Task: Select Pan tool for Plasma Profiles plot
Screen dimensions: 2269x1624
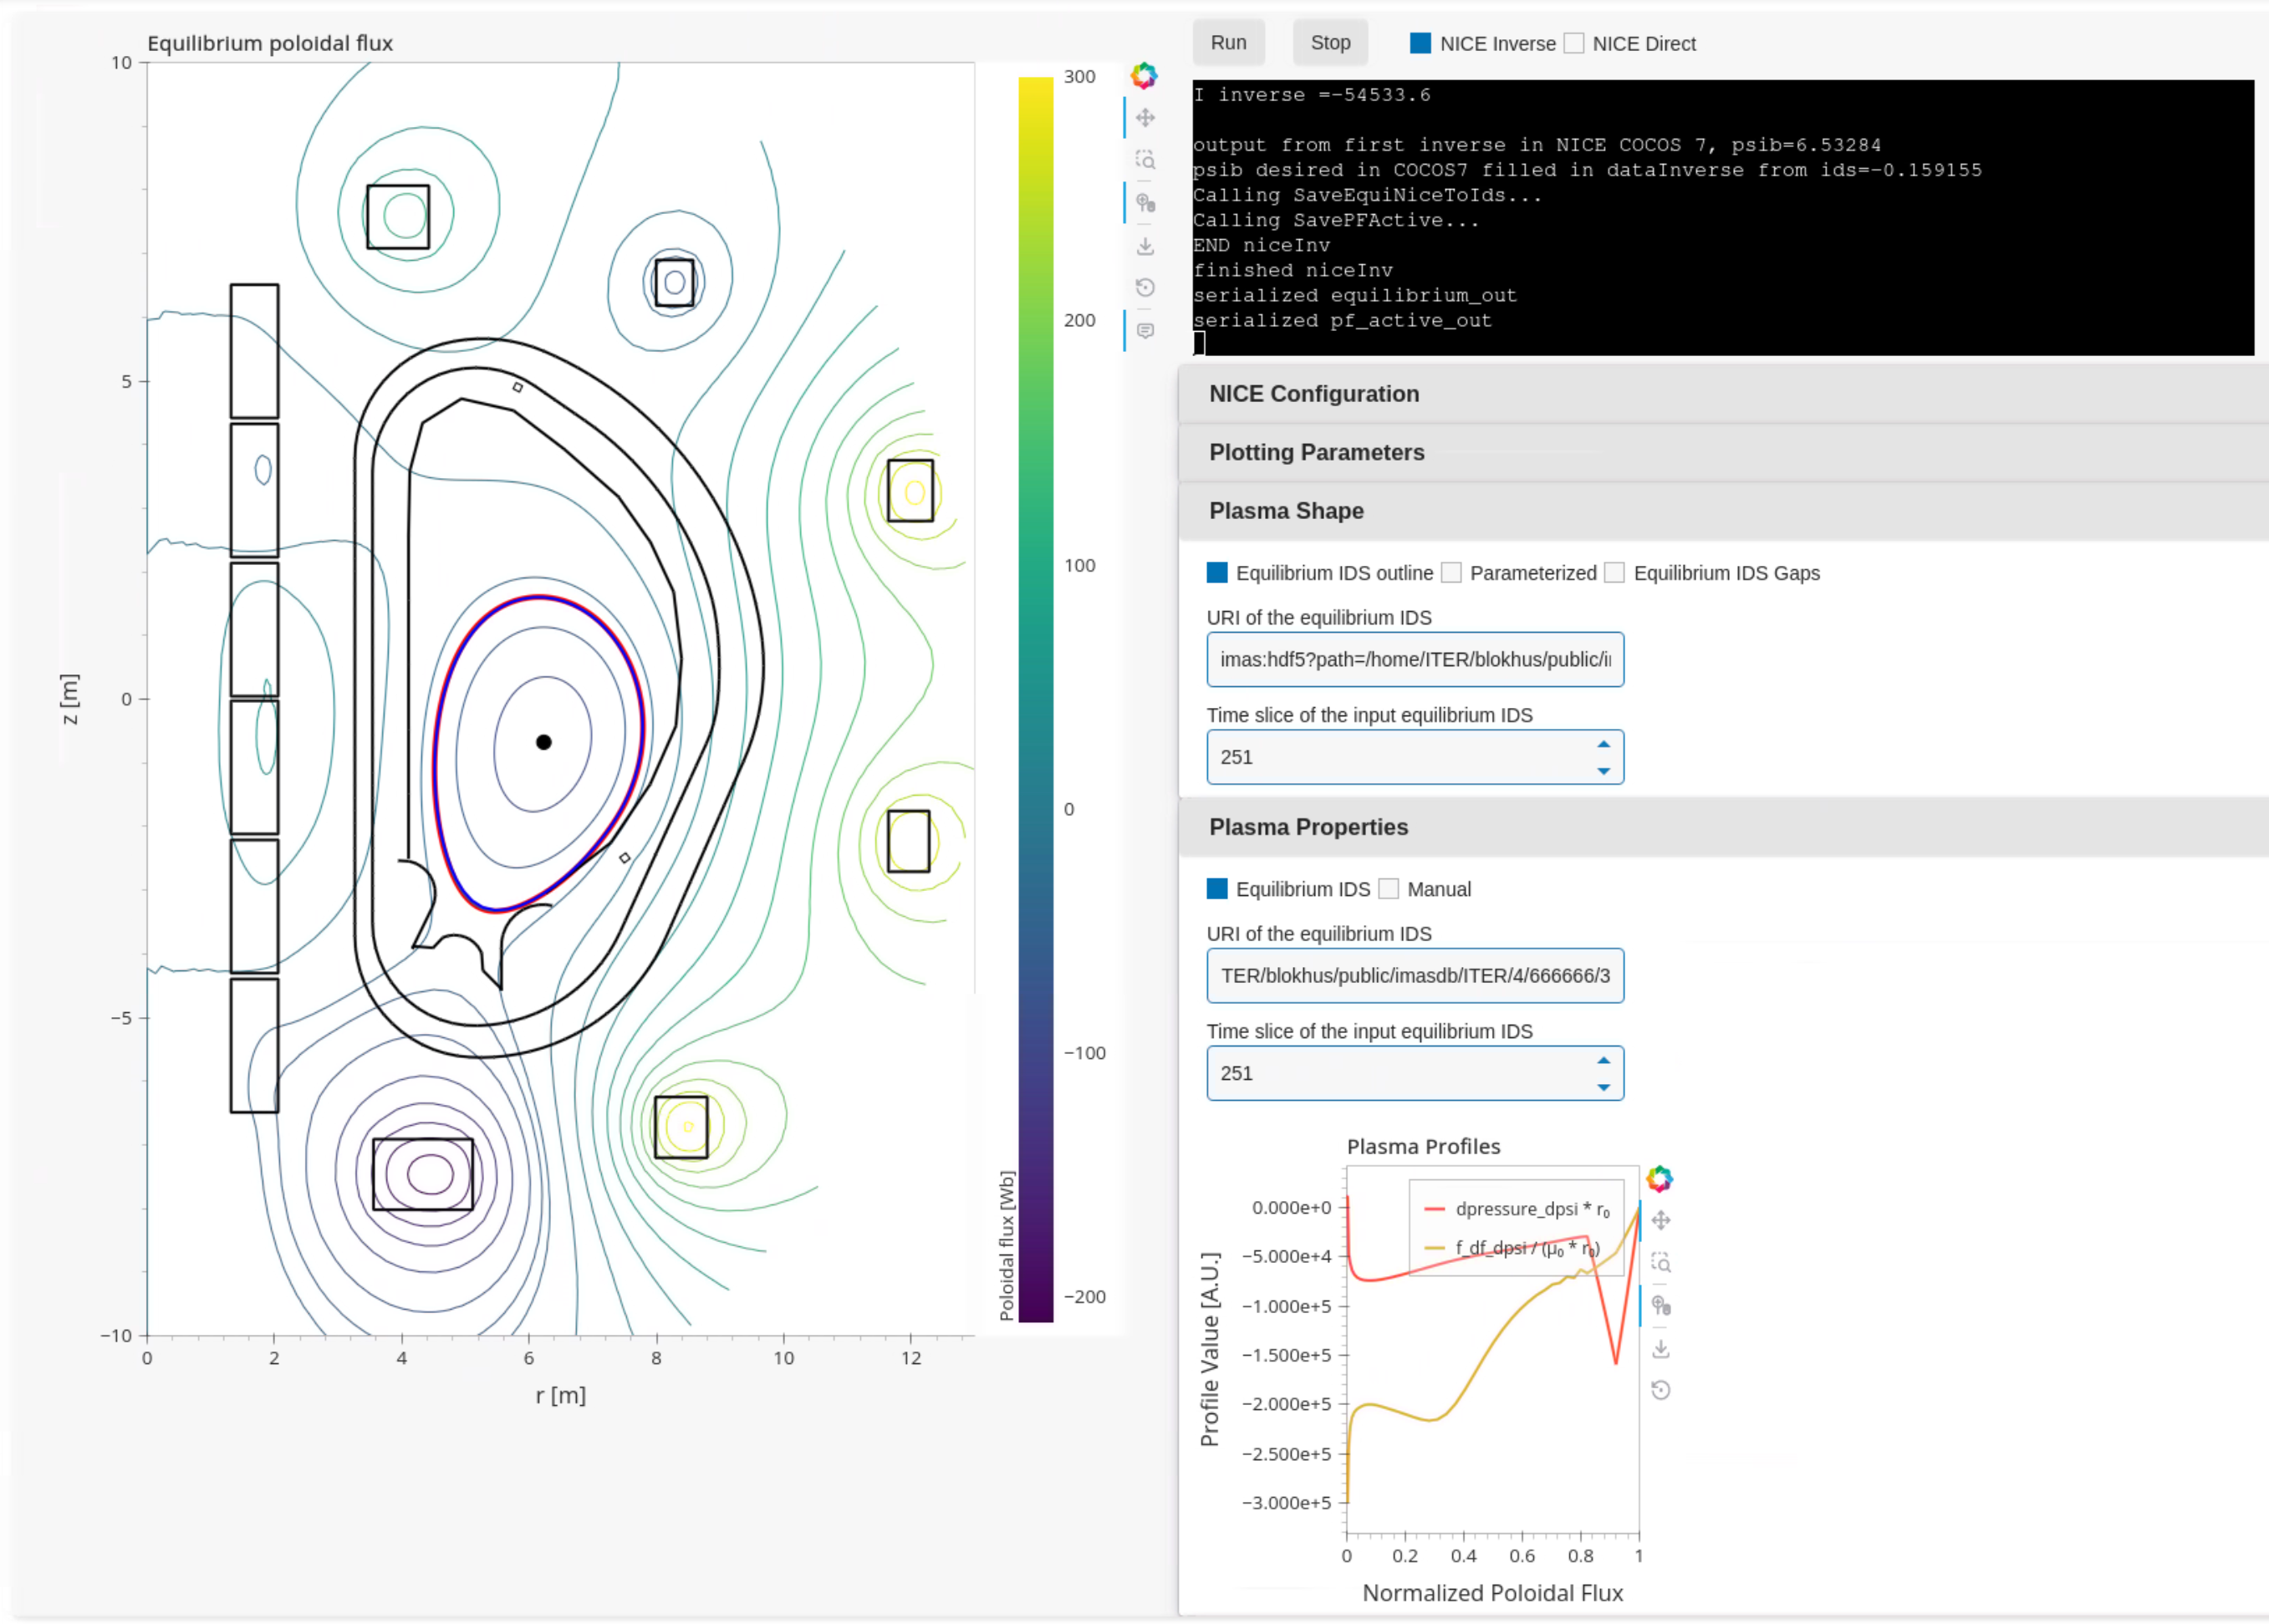Action: [1660, 1220]
